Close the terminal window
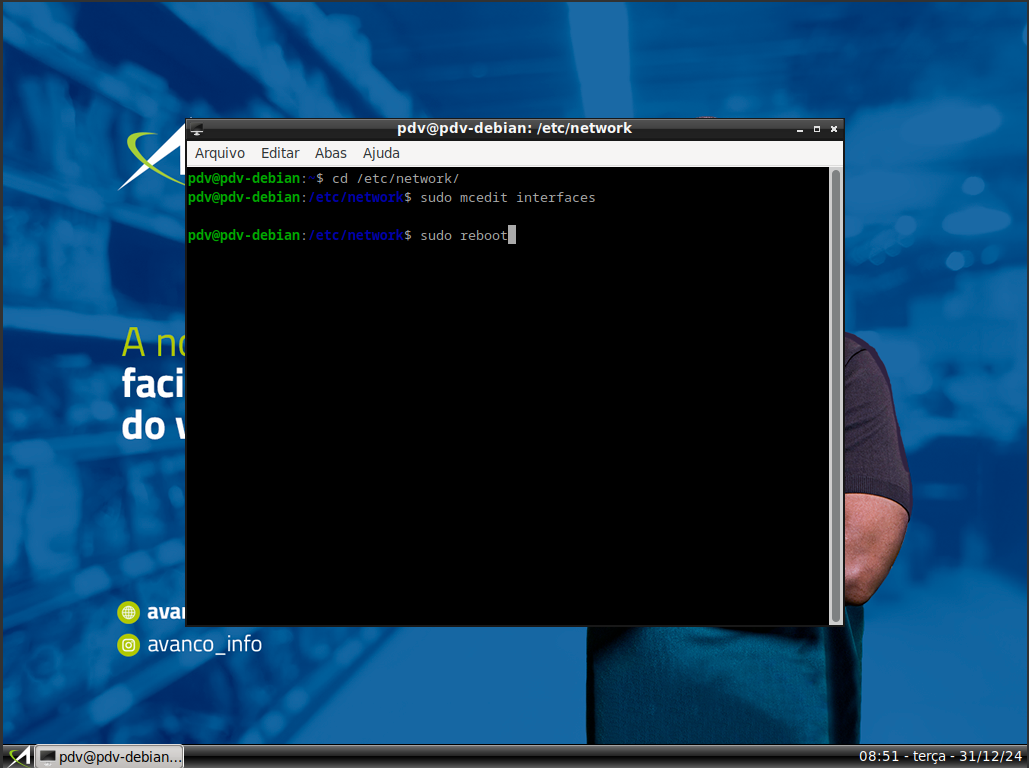The image size is (1029, 768). [x=834, y=129]
